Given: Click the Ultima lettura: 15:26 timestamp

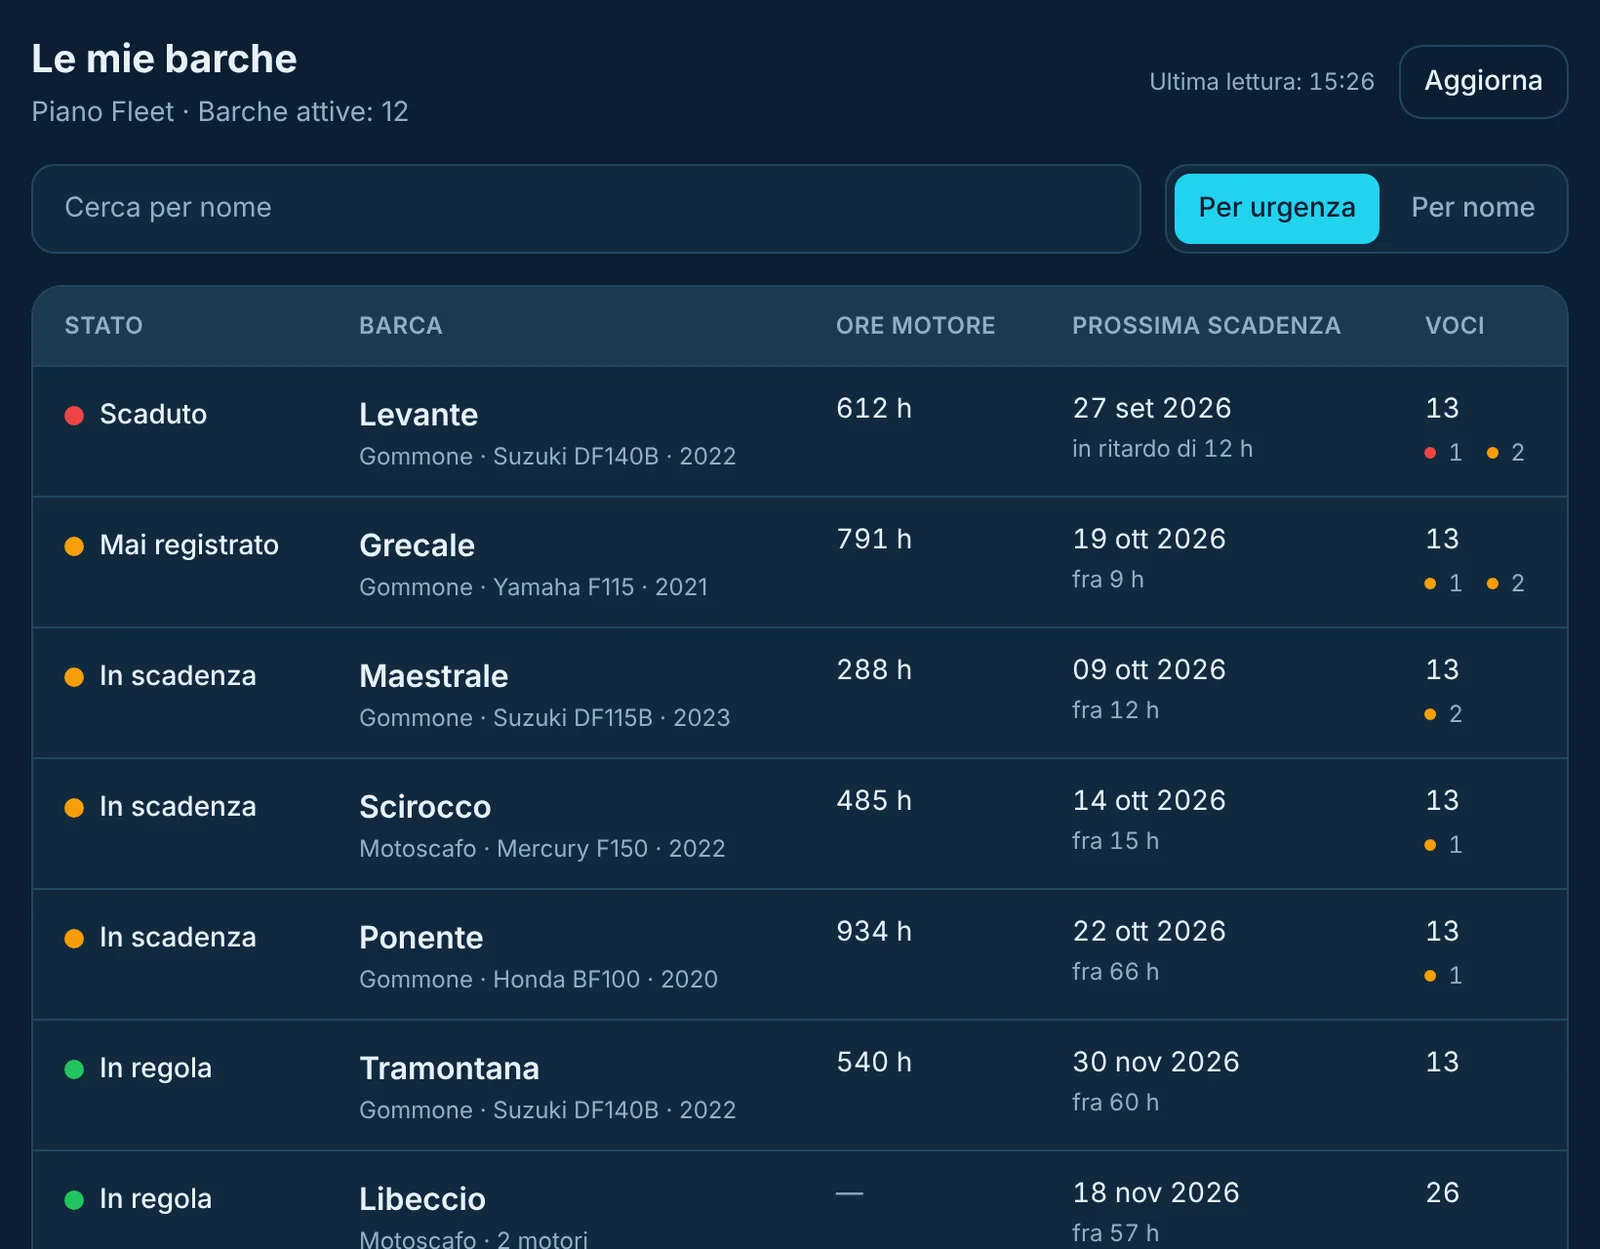Looking at the screenshot, I should tap(1261, 82).
